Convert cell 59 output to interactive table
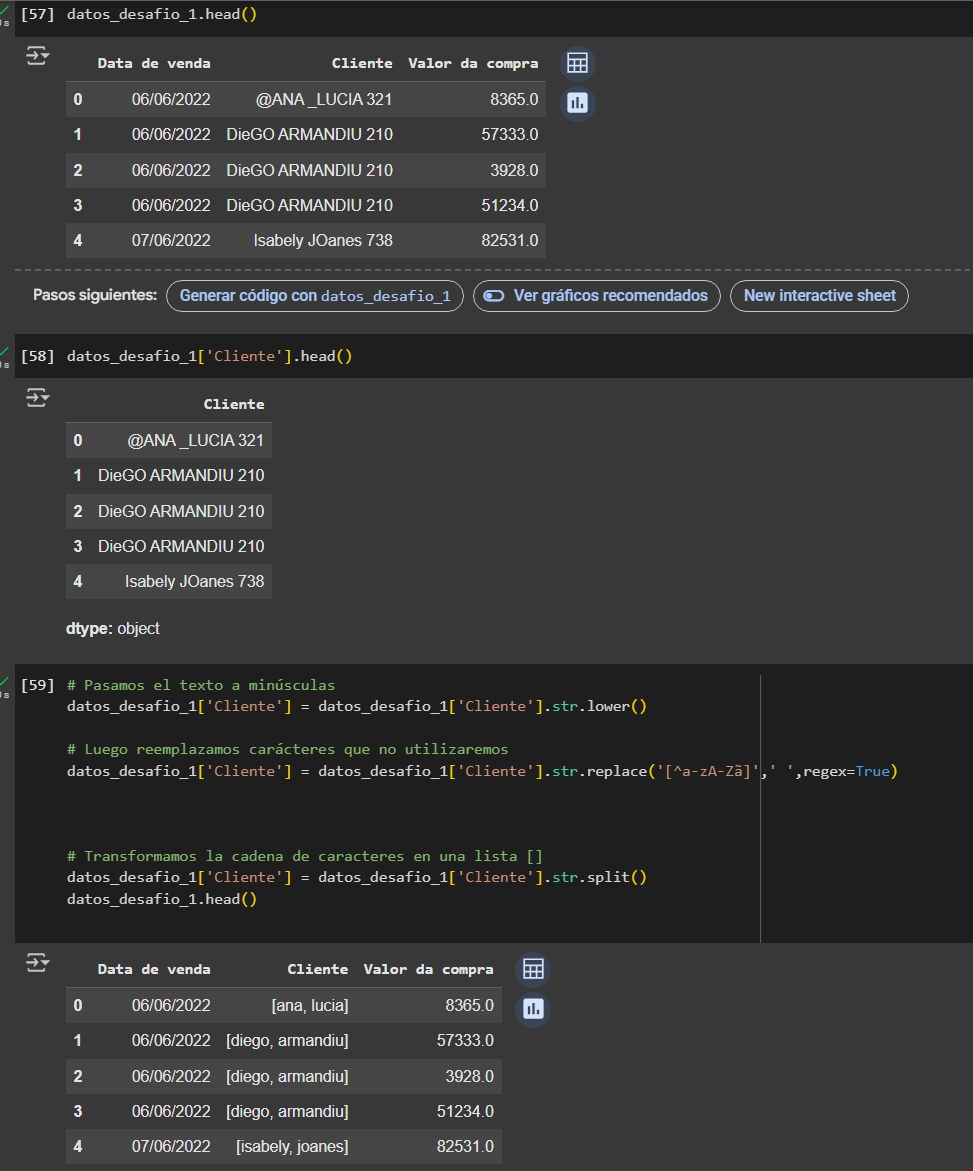The image size is (973, 1171). click(x=533, y=969)
